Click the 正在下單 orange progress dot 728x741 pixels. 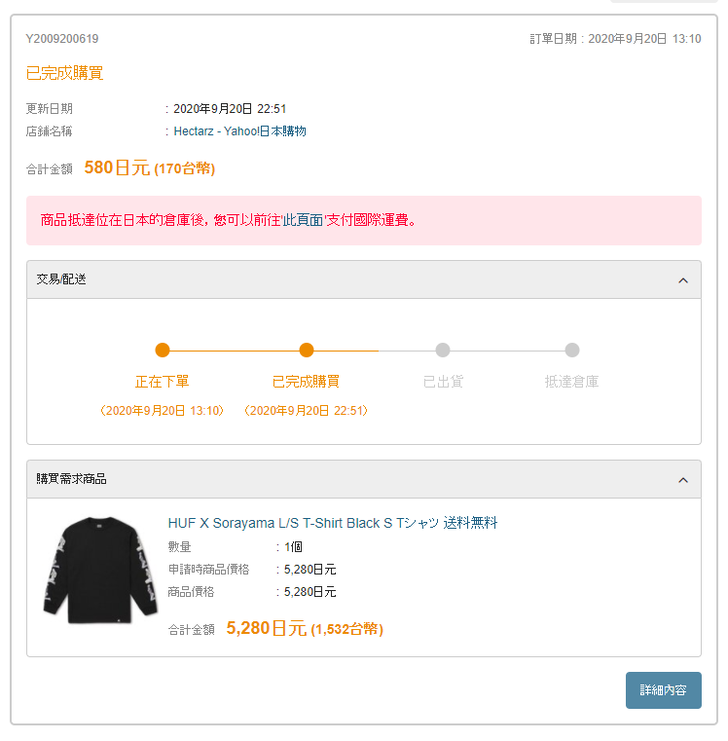pos(163,350)
